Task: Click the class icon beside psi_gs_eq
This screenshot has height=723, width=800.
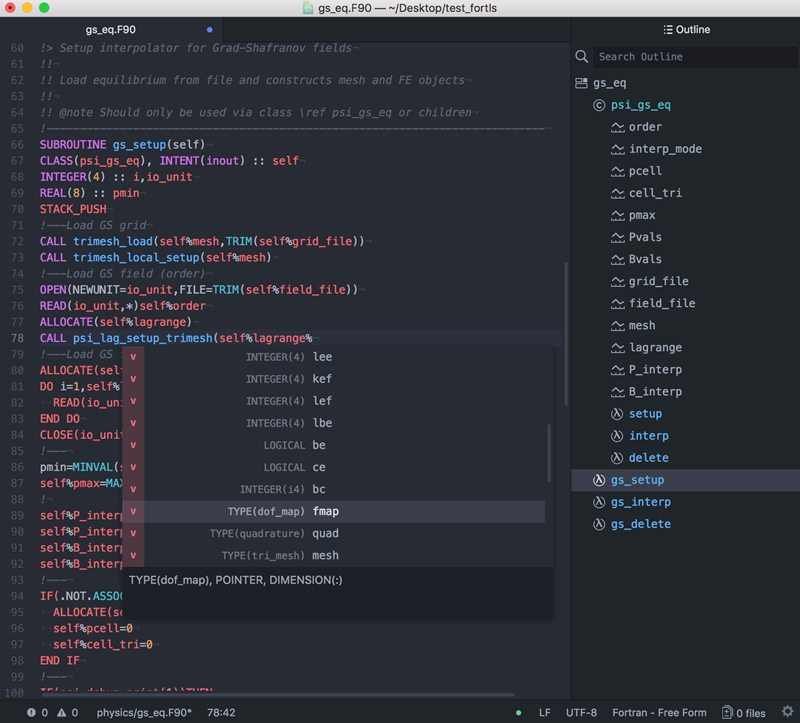Action: click(x=599, y=105)
